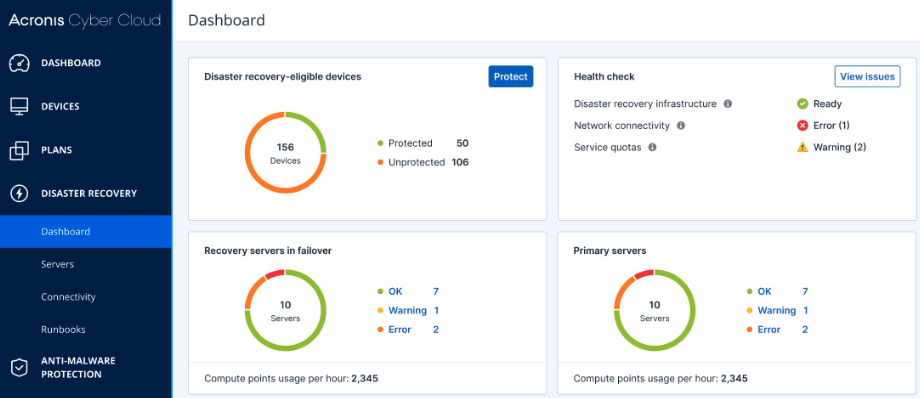
Task: Click info icon beside Service quotas
Action: (652, 147)
